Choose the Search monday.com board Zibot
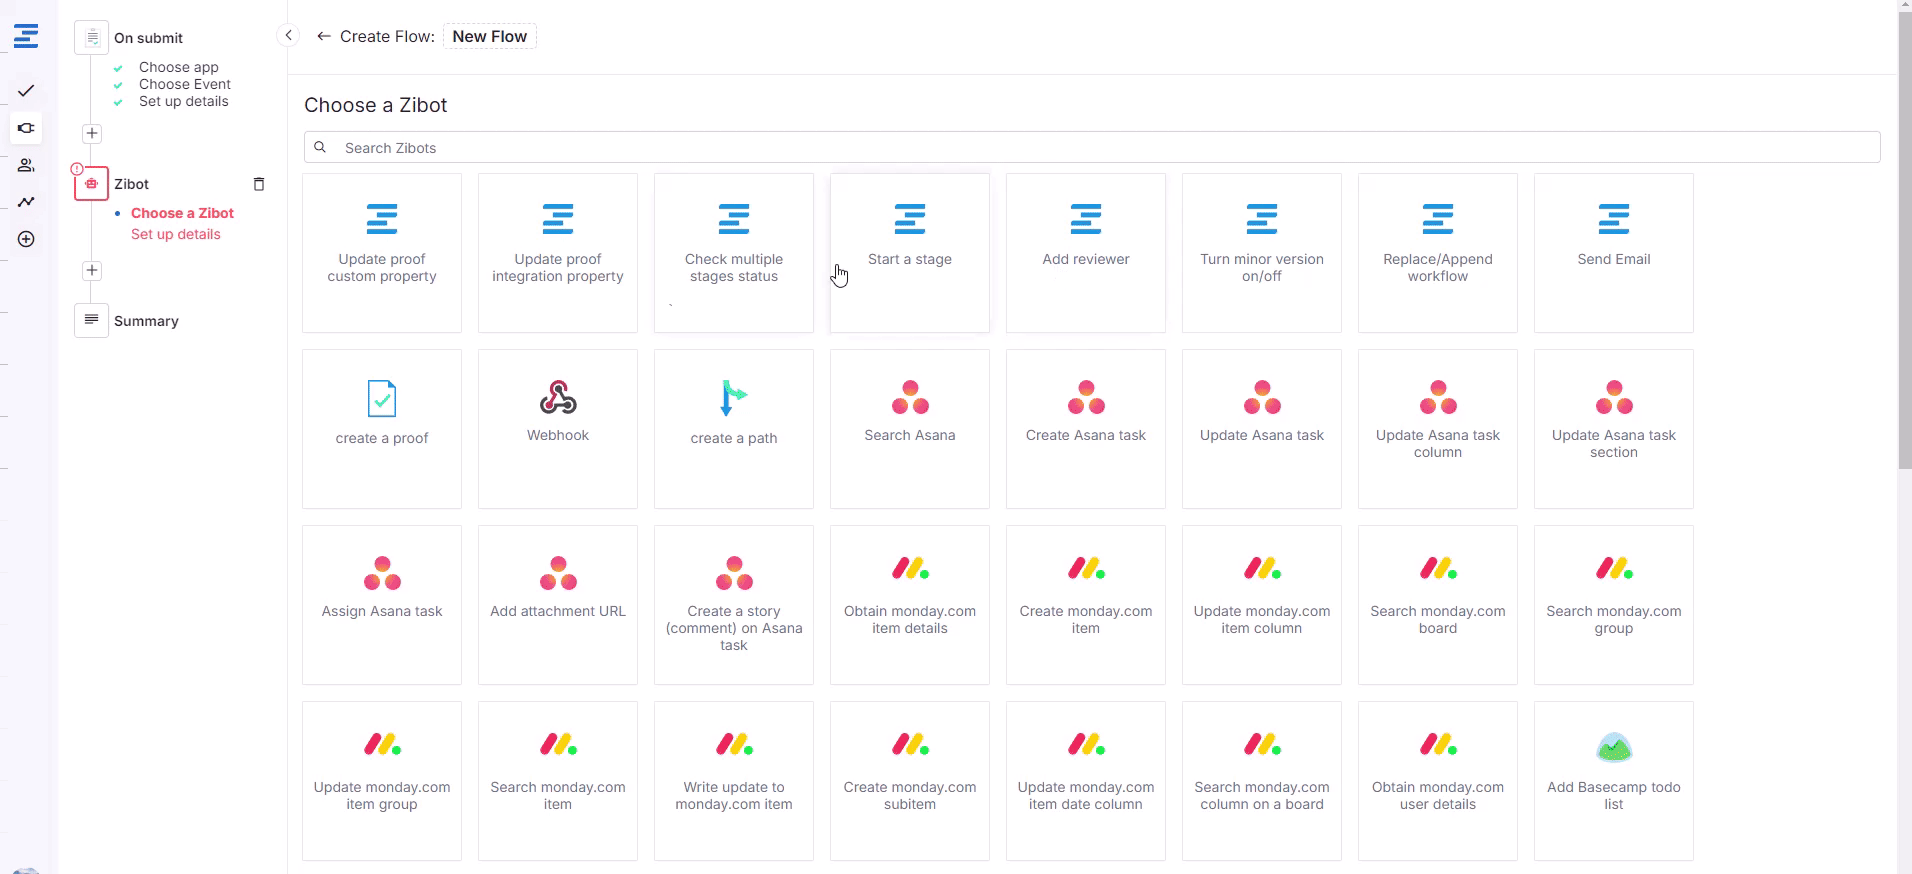 1438,605
